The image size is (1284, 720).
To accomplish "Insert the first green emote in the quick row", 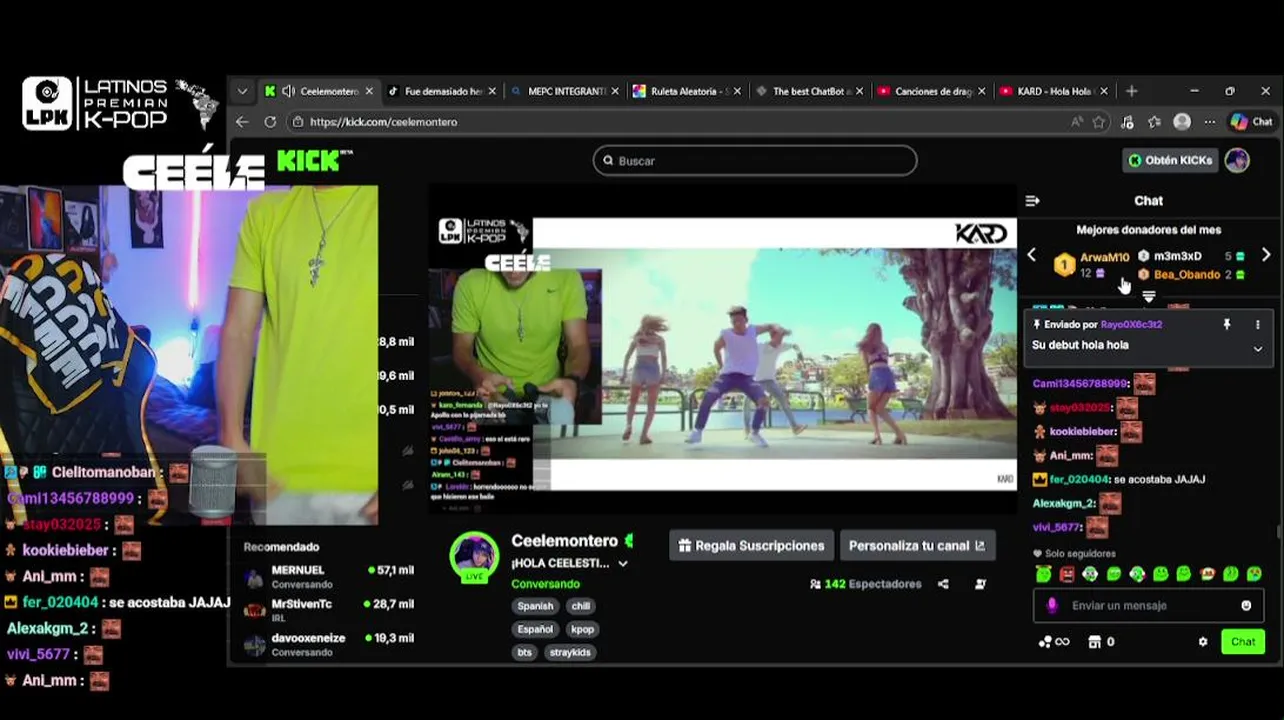I will click(x=1044, y=574).
